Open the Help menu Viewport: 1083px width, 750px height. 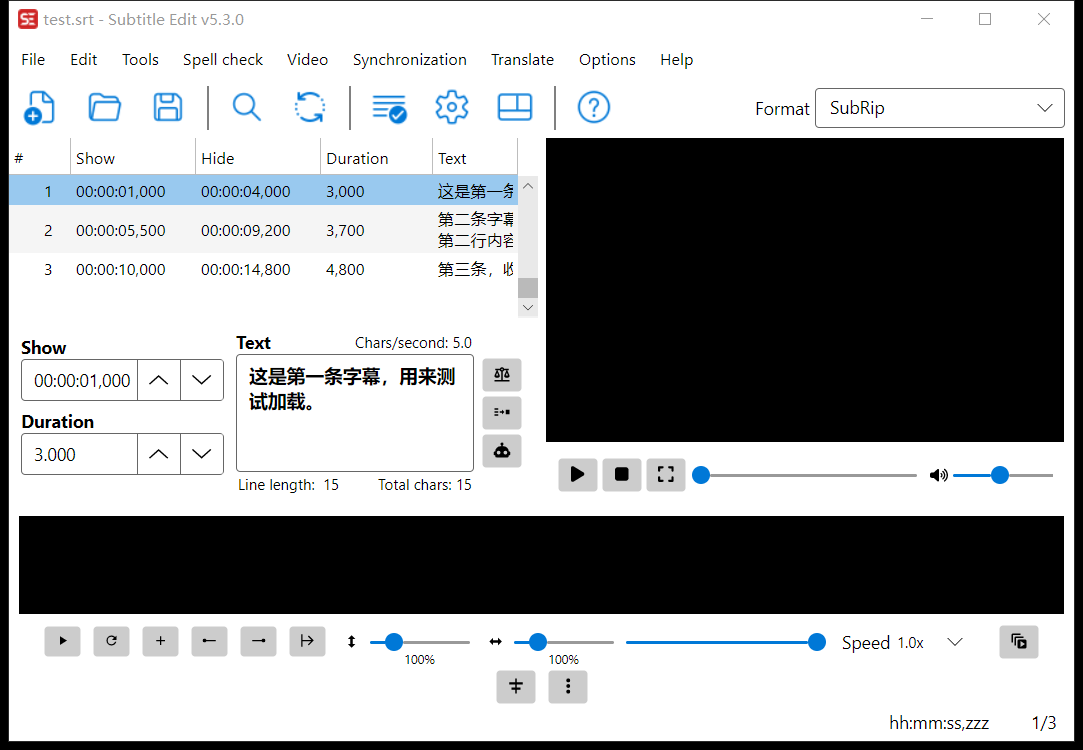click(x=676, y=59)
